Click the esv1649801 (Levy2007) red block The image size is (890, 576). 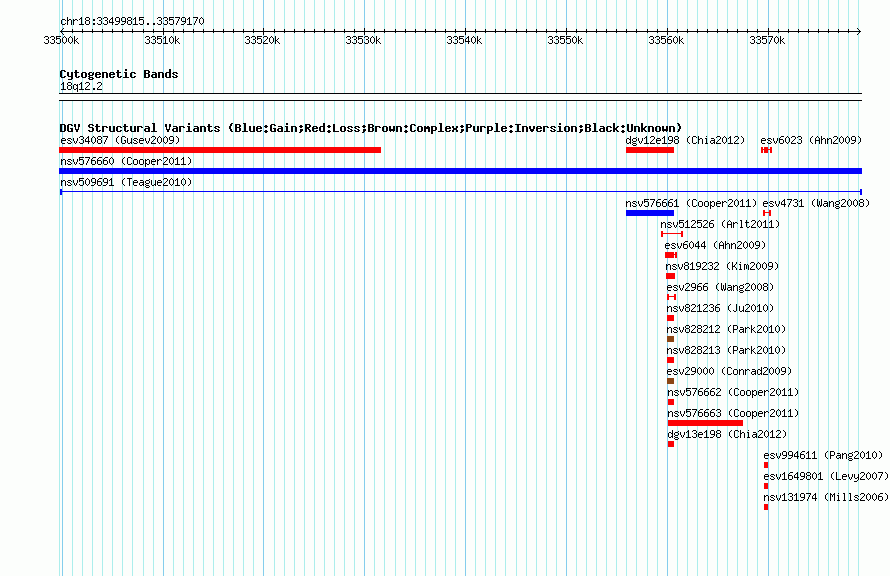(x=766, y=486)
